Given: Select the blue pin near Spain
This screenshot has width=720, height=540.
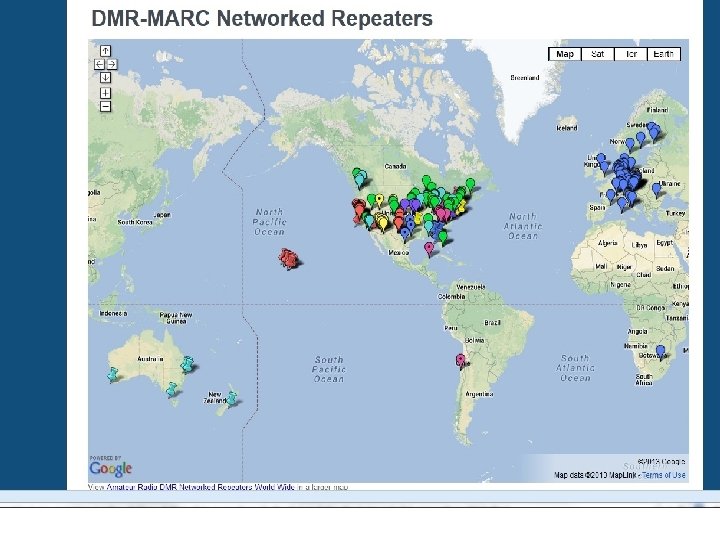Looking at the screenshot, I should pyautogui.click(x=610, y=197).
